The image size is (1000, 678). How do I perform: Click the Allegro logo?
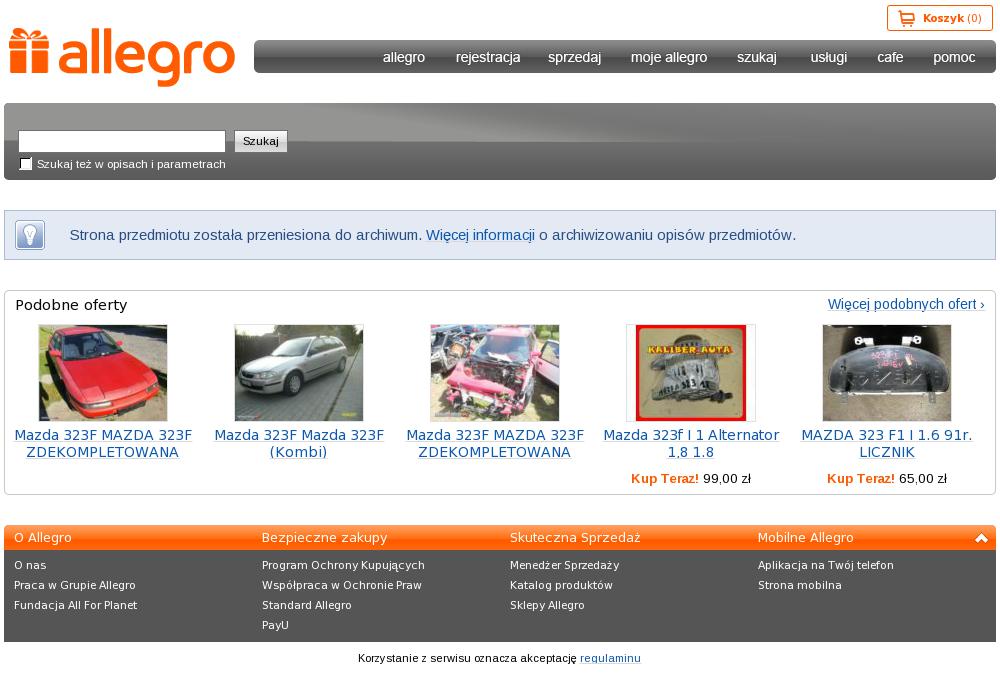122,57
